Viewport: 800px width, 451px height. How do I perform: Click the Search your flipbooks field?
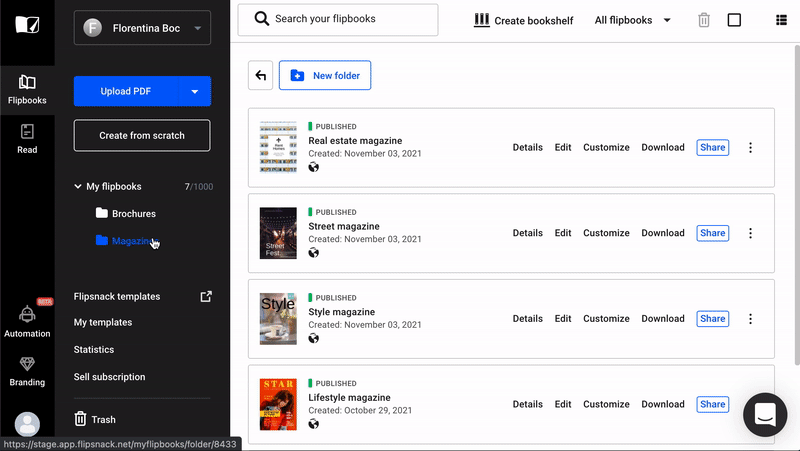click(338, 19)
